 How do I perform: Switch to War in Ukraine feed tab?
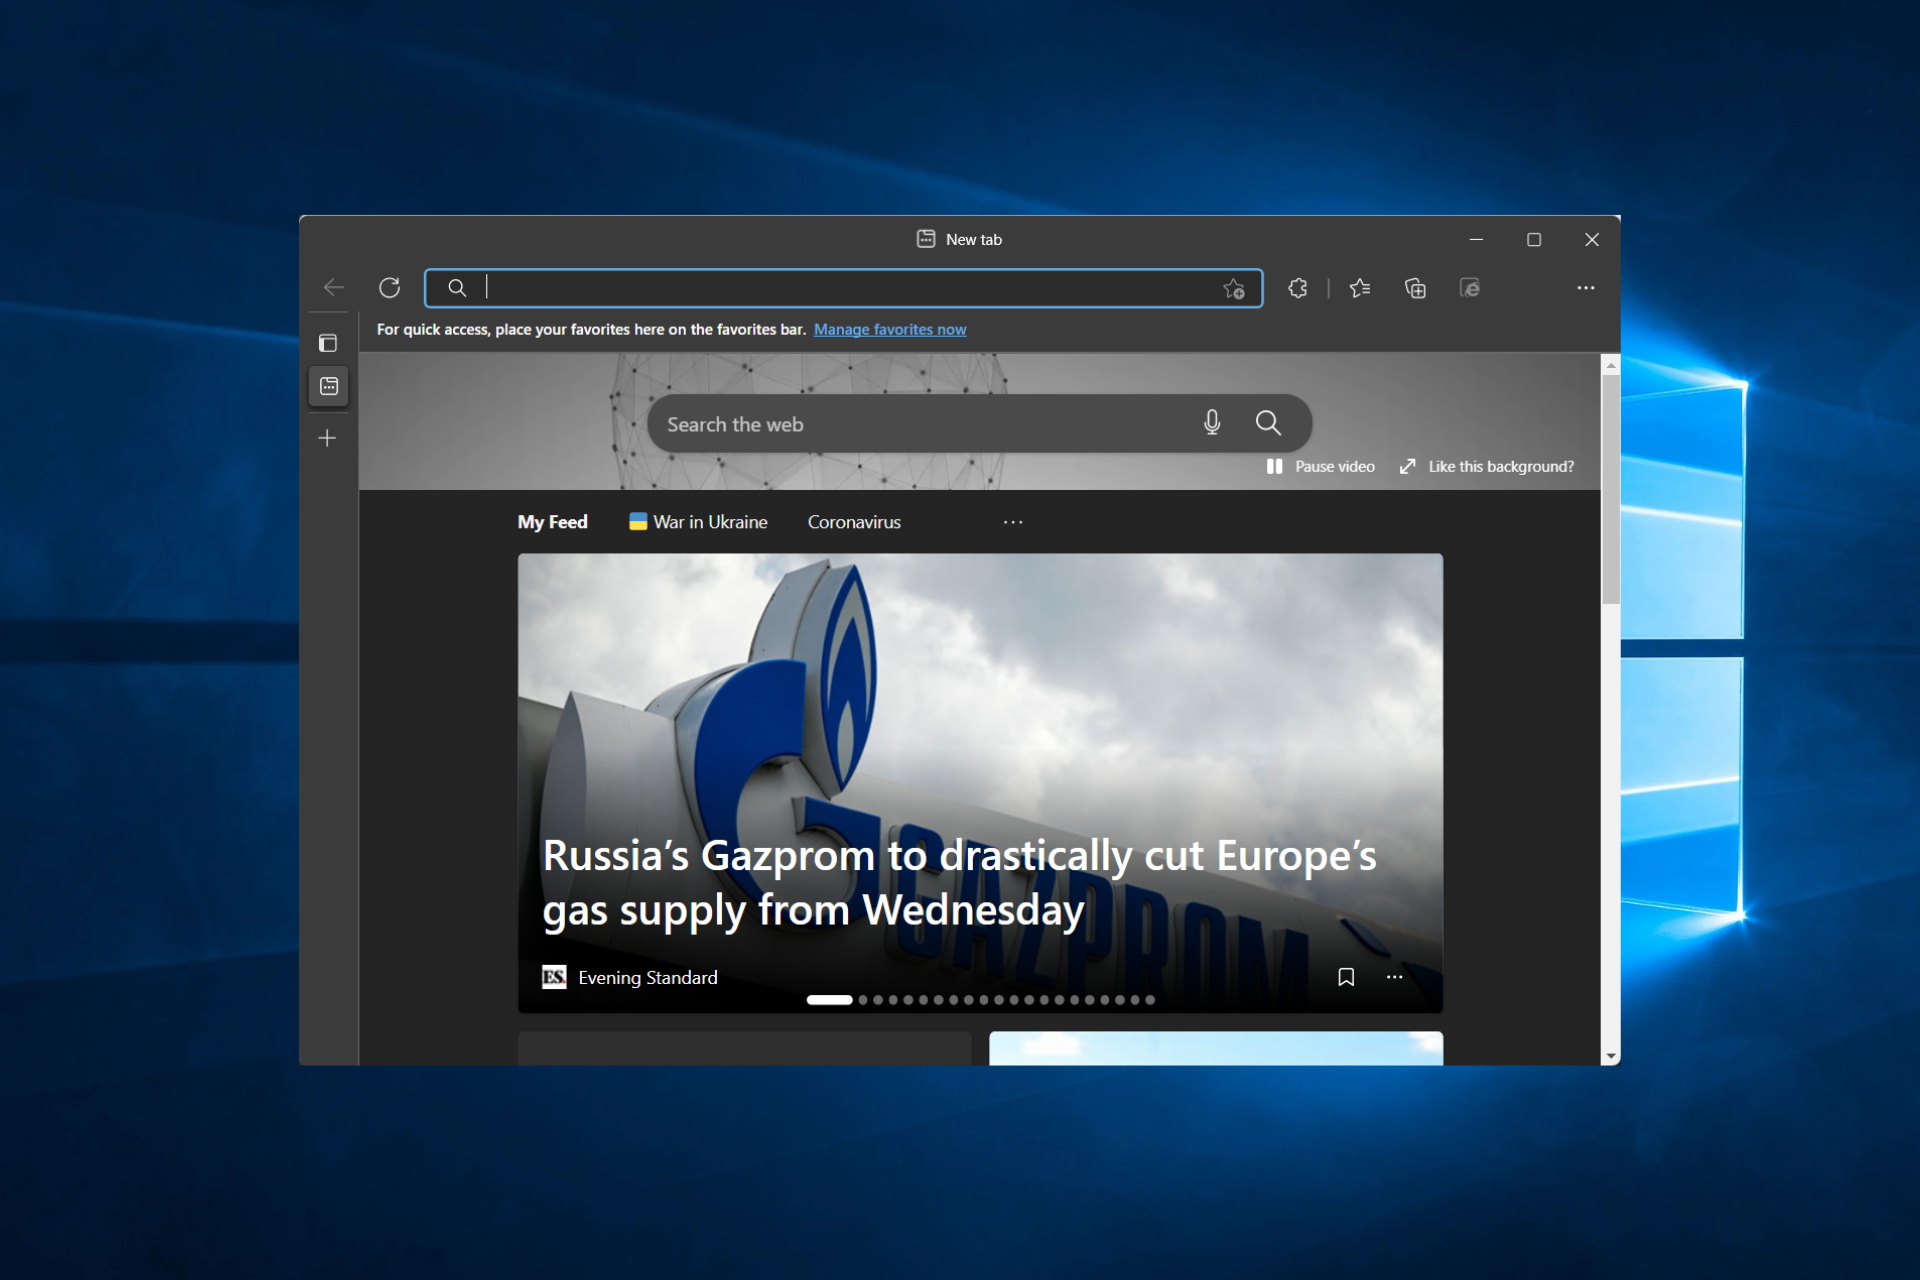pos(698,522)
